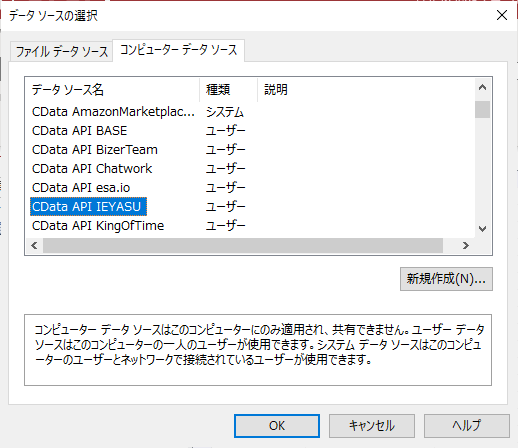Image resolution: width=518 pixels, height=448 pixels.
Task: Click ユーザー type cell of KingOfTime row
Action: [x=226, y=226]
